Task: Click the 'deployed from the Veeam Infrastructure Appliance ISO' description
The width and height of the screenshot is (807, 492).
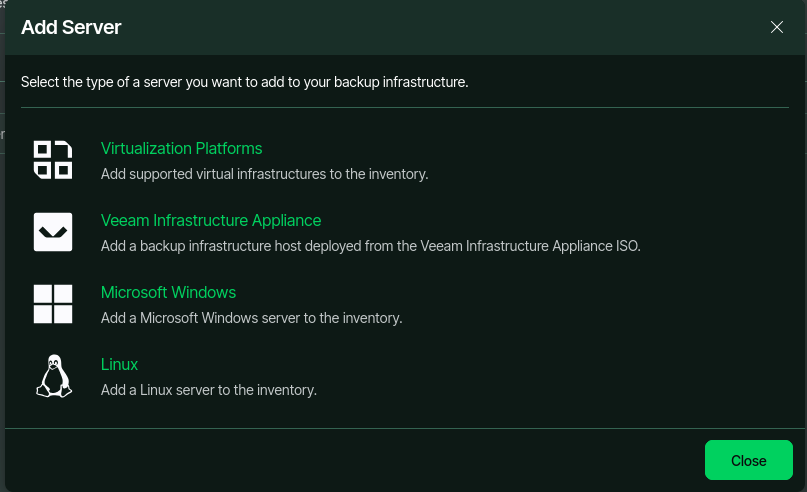Action: (x=371, y=246)
